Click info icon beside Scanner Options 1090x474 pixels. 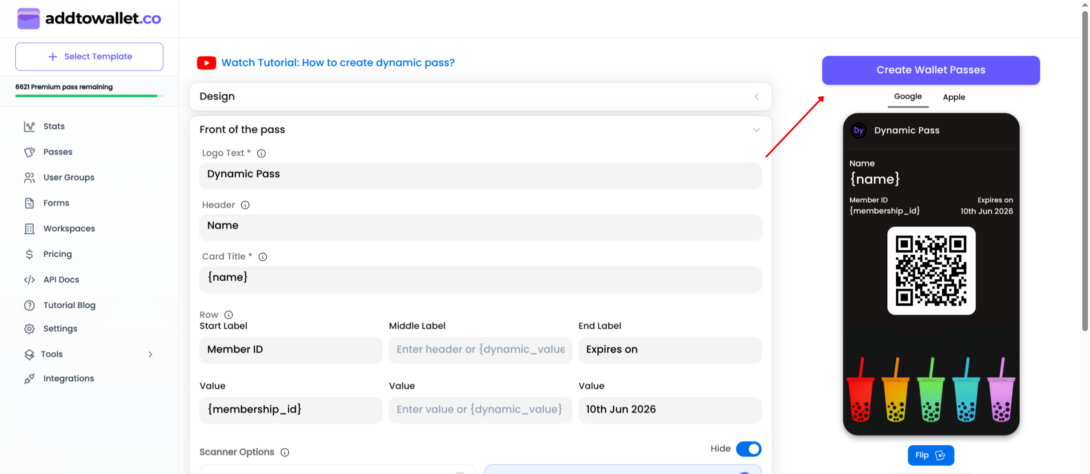coord(284,452)
